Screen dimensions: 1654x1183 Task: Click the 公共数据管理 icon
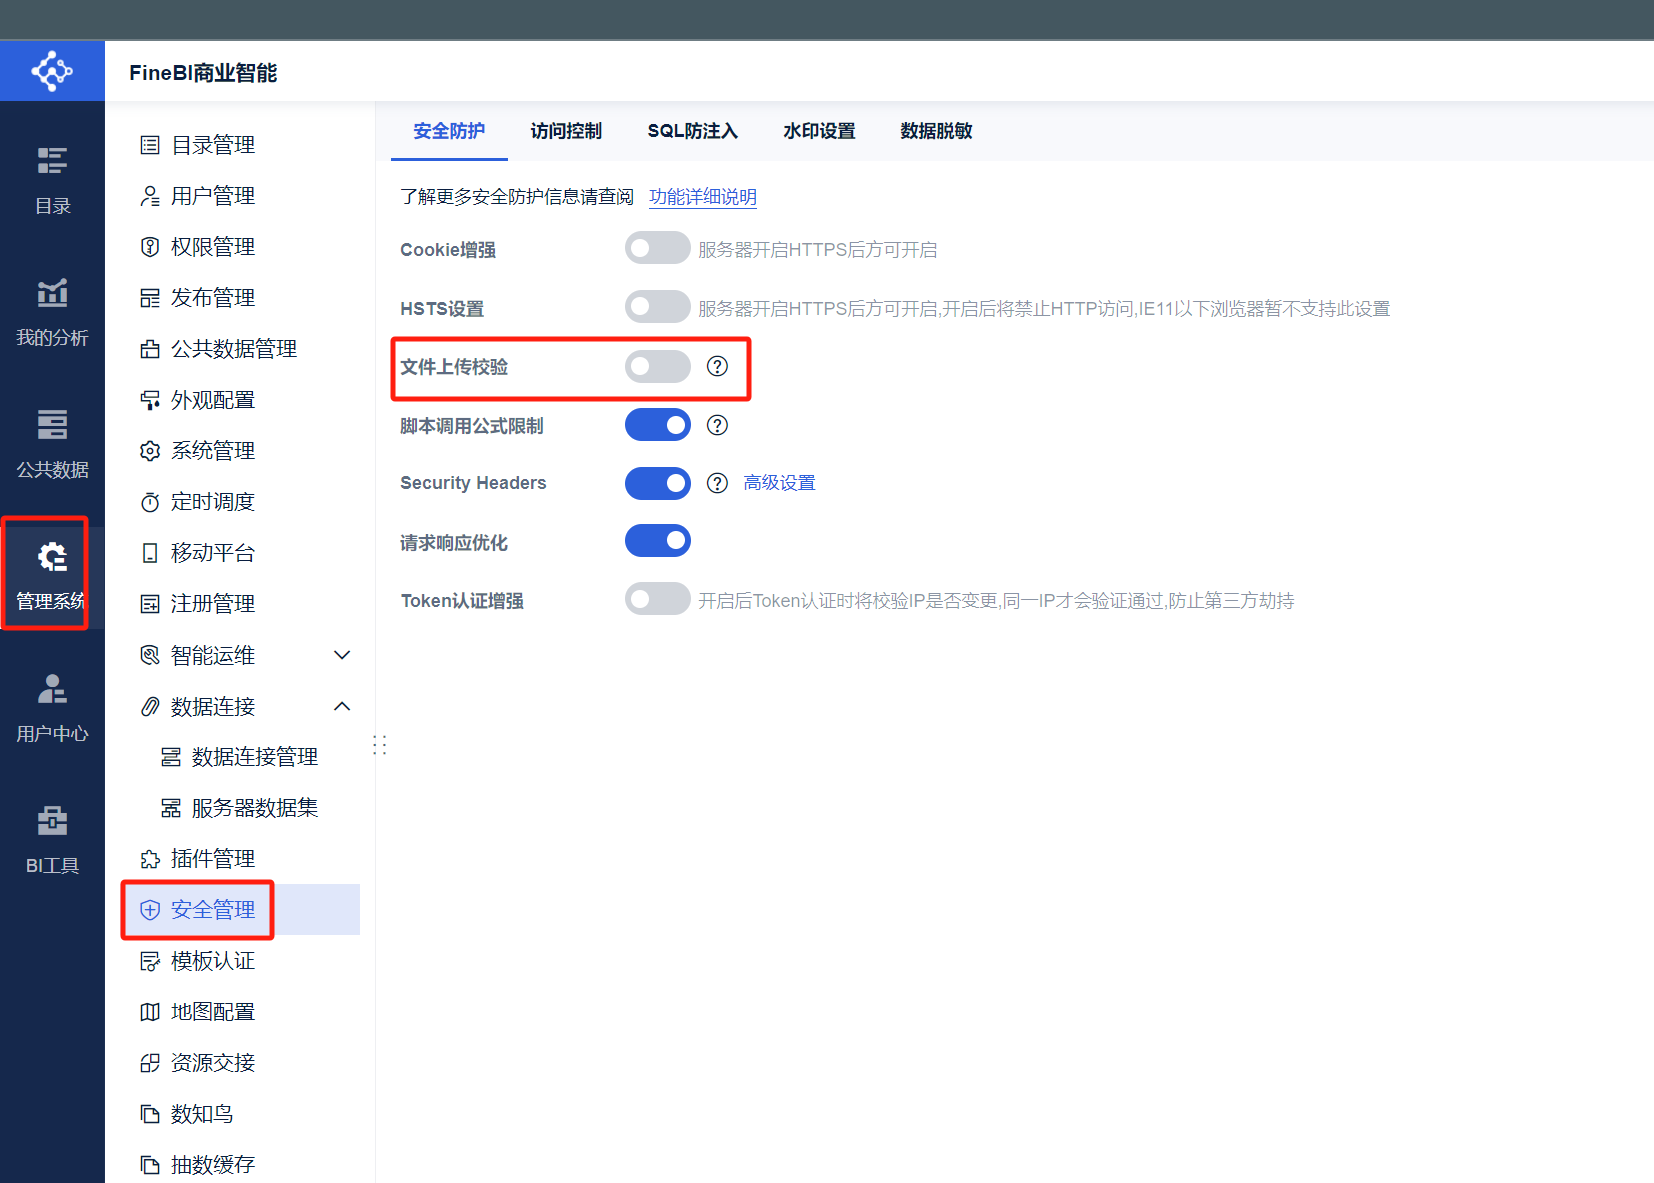point(150,349)
